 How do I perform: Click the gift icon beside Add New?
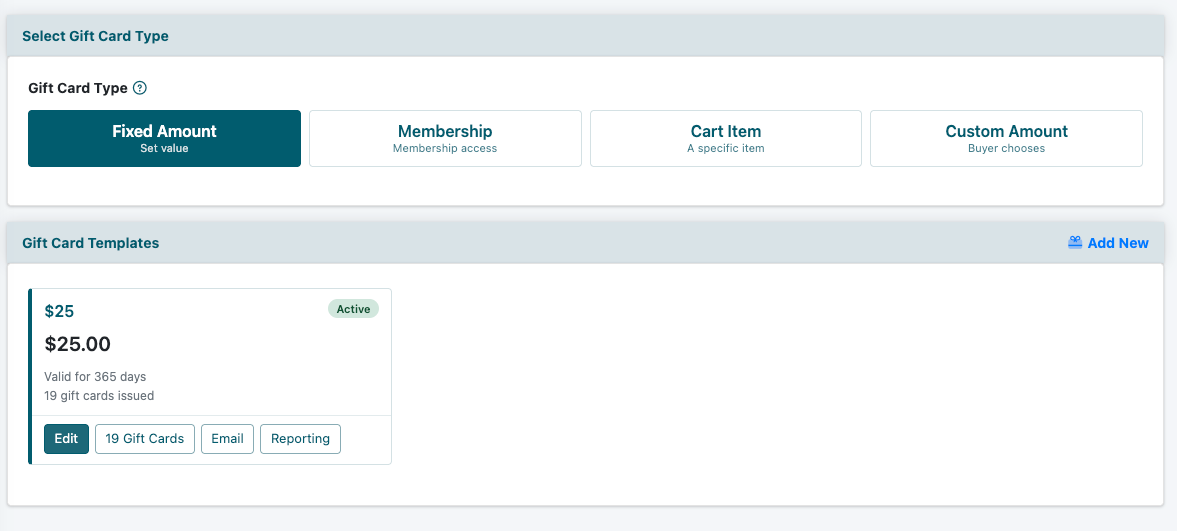pos(1075,243)
